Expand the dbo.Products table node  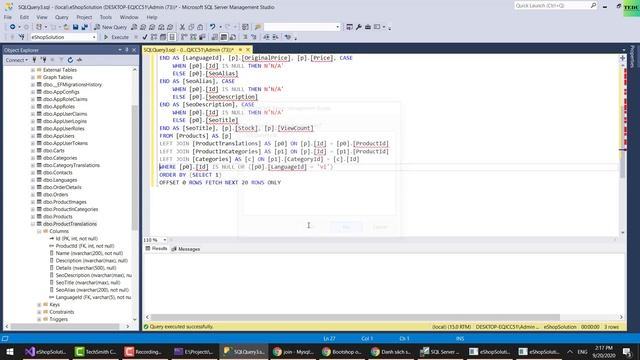pyautogui.click(x=33, y=217)
